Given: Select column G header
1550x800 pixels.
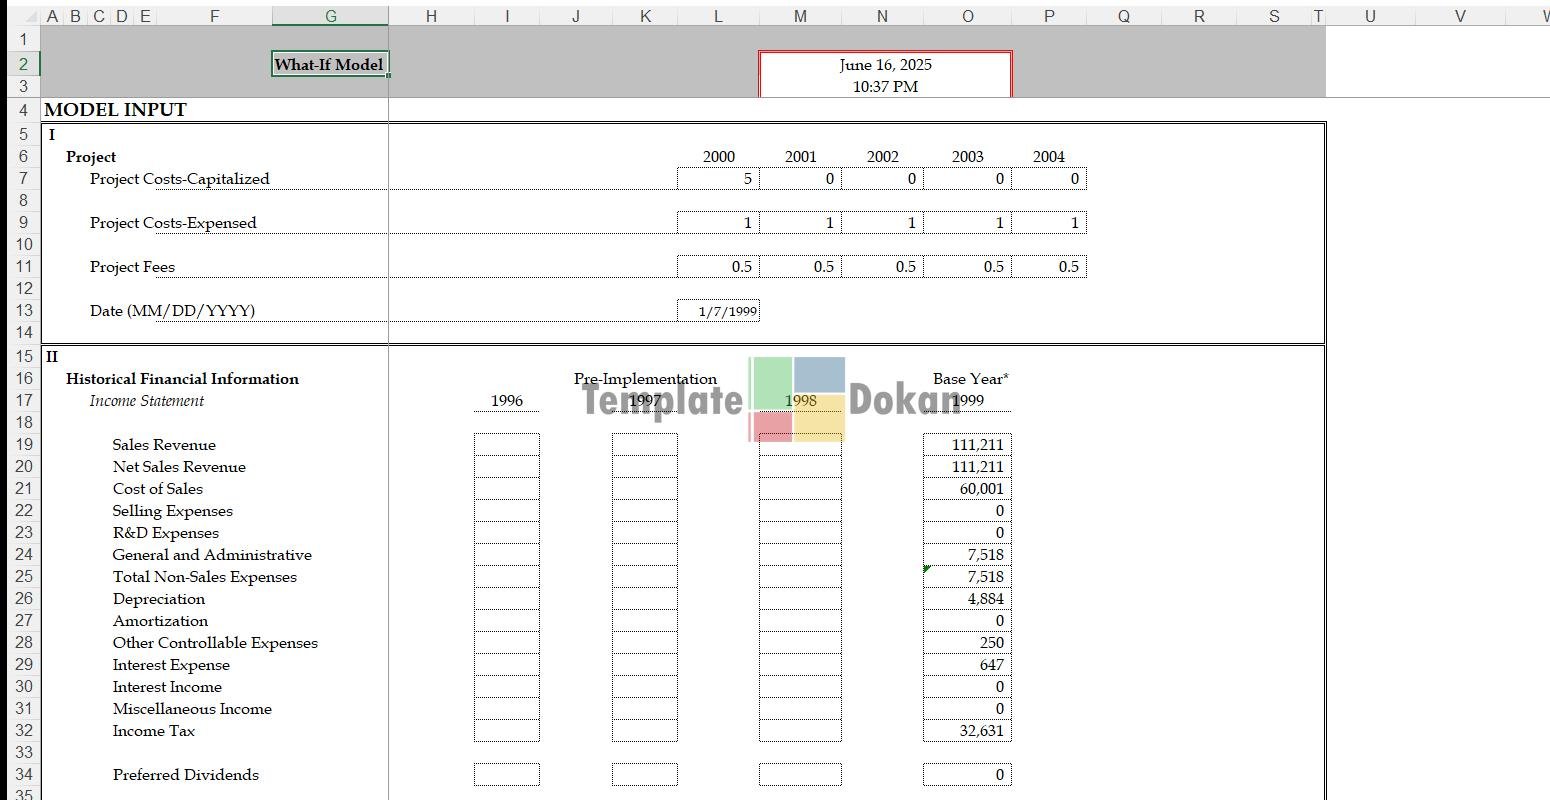Looking at the screenshot, I should 330,16.
